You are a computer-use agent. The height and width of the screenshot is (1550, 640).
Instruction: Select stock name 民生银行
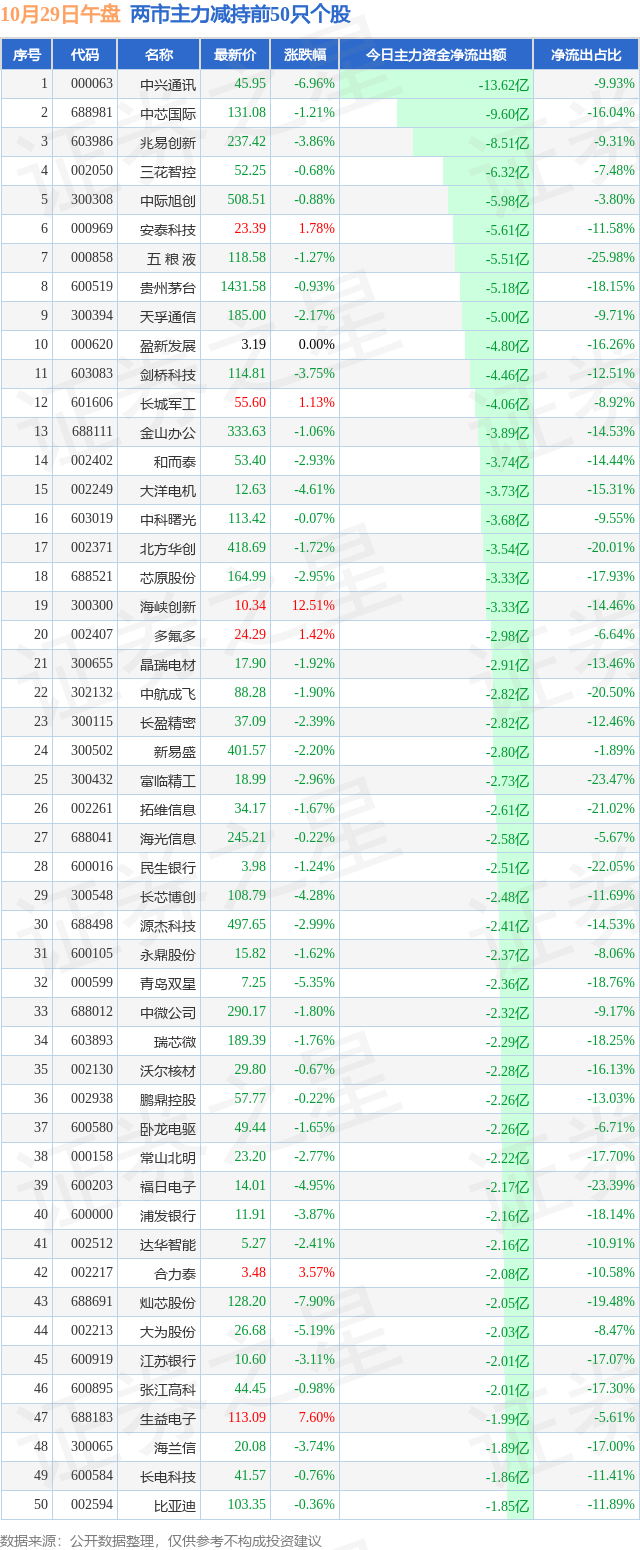(168, 867)
